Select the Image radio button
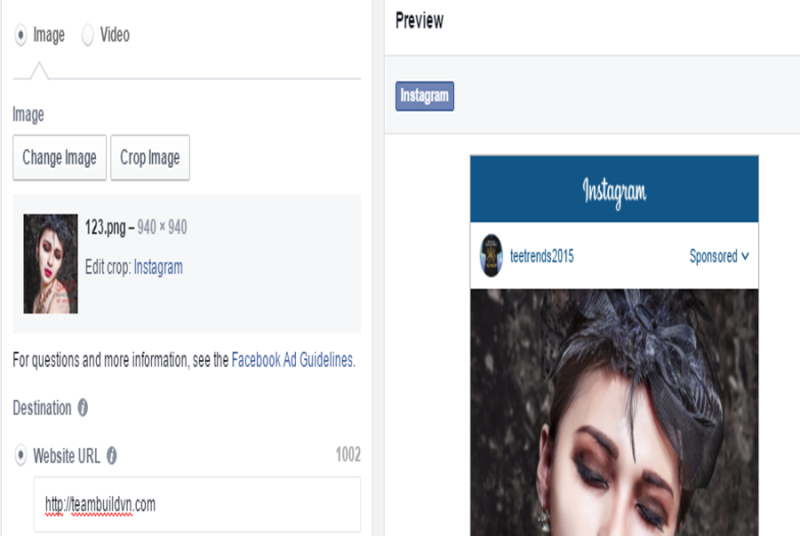The image size is (800, 536). tap(20, 35)
